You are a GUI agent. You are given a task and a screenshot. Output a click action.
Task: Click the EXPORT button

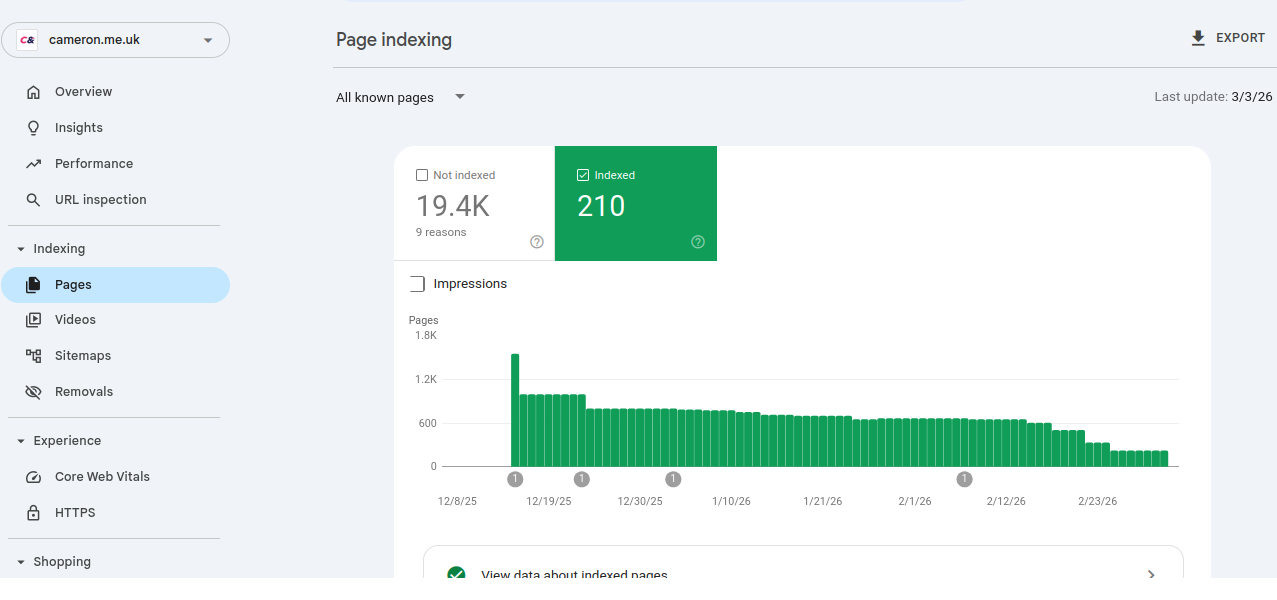[1228, 37]
